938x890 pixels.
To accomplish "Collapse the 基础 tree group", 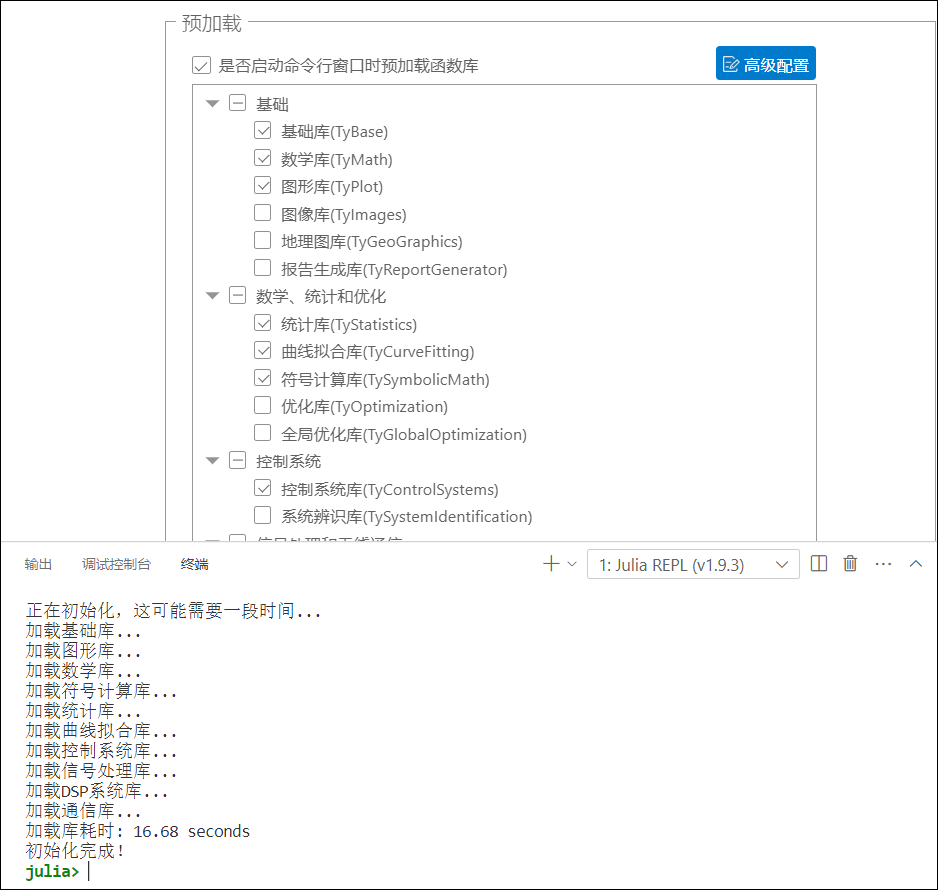I will point(212,103).
